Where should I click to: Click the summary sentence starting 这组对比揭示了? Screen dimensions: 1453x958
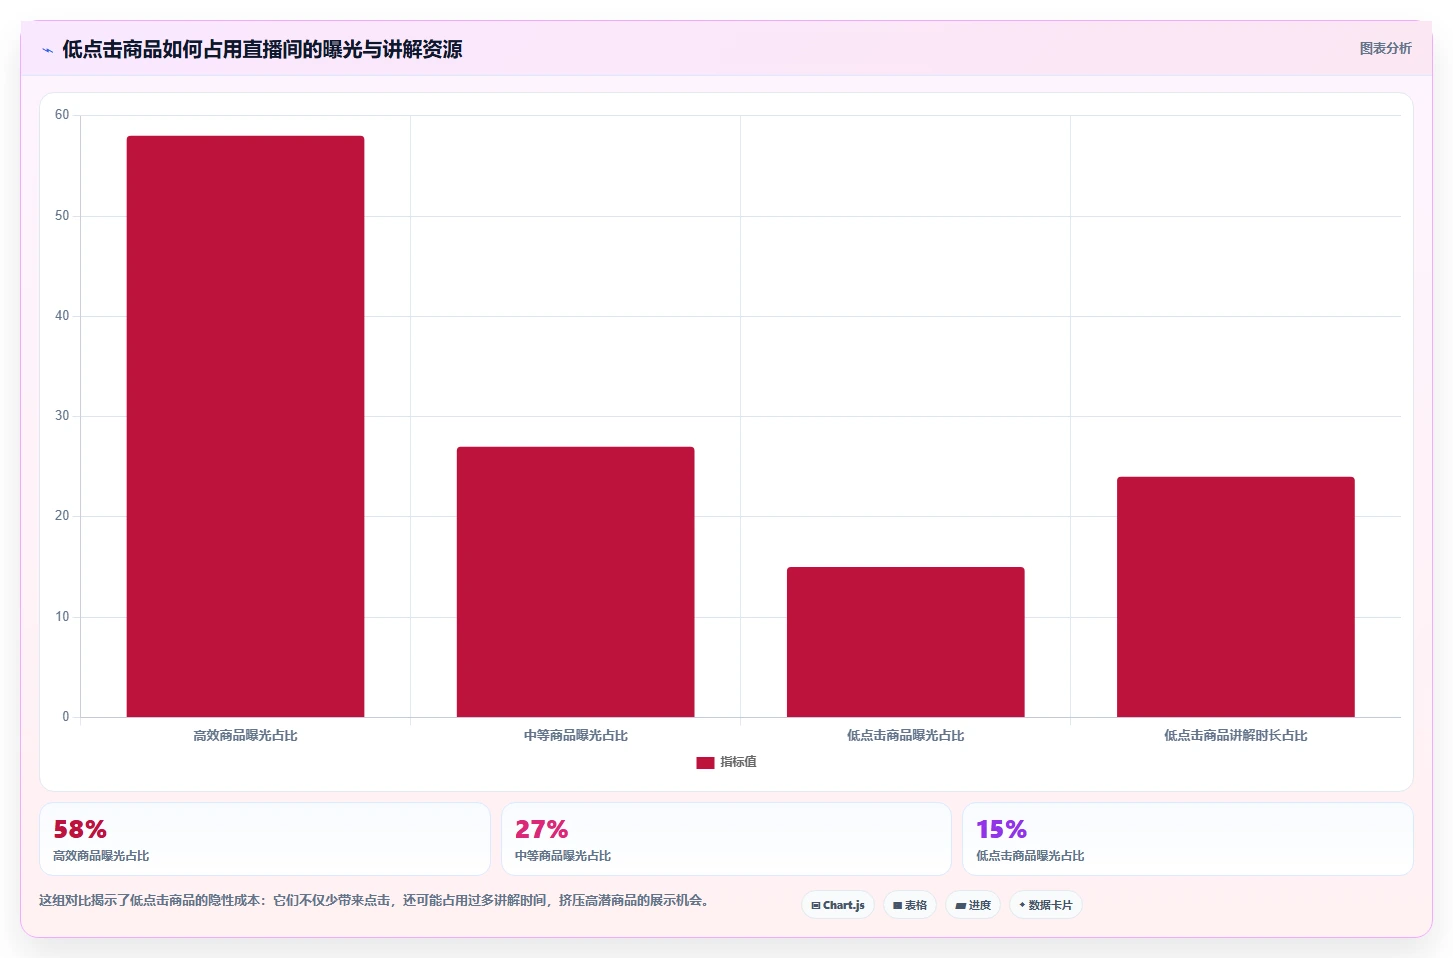pyautogui.click(x=375, y=900)
